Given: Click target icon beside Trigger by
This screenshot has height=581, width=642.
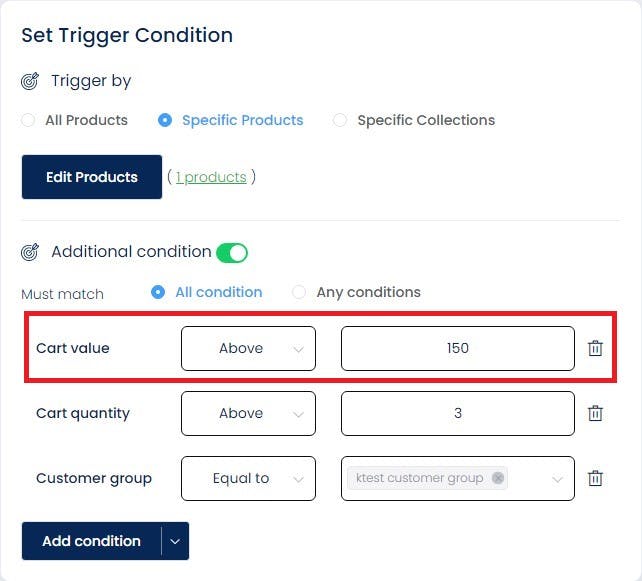Looking at the screenshot, I should tap(30, 81).
